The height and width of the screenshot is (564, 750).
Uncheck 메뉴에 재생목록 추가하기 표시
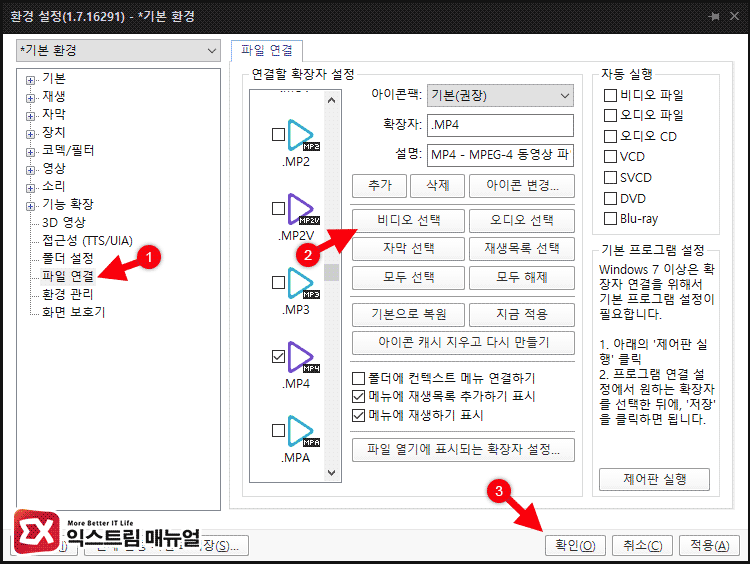358,397
